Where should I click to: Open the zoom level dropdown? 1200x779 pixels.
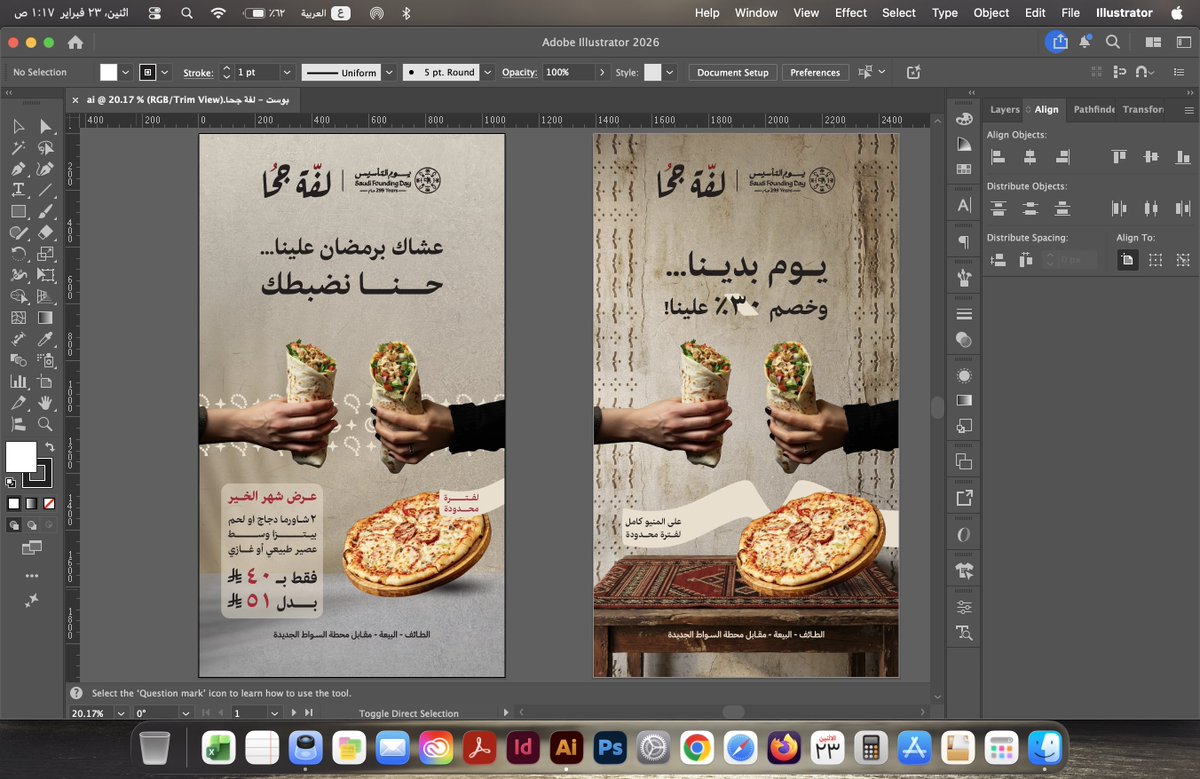click(x=121, y=713)
